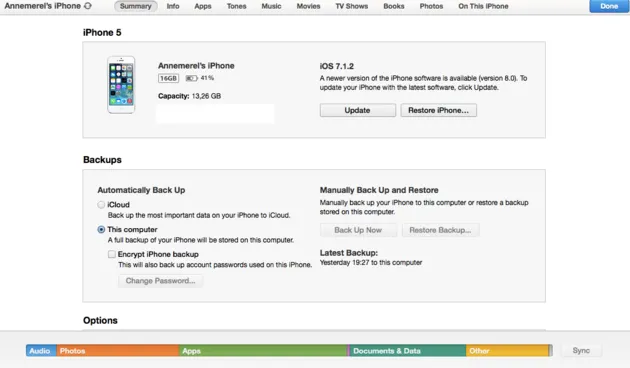Screen dimensions: 630x368
Task: Click the Annemerel's iPhone device name in header
Action: point(43,6)
